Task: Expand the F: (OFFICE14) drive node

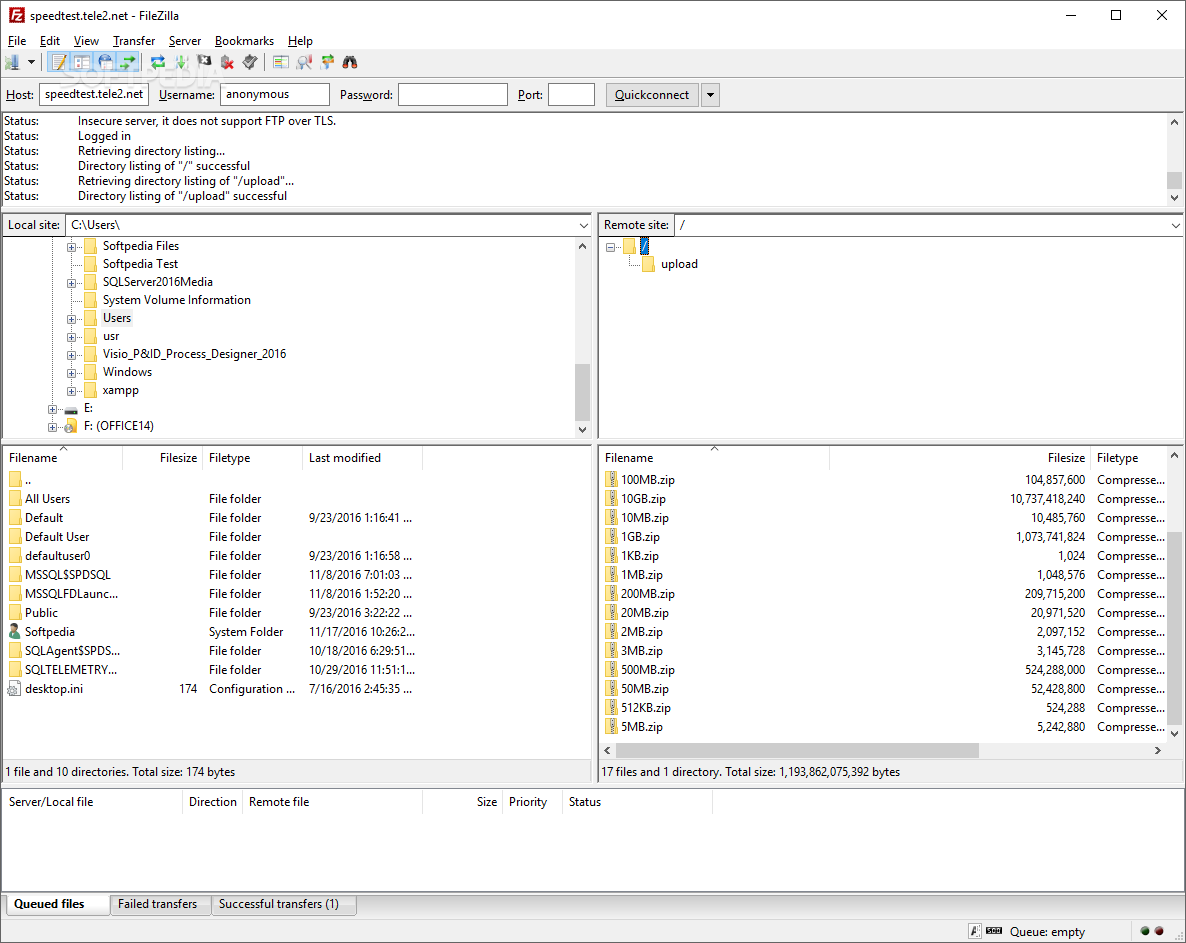Action: (52, 427)
